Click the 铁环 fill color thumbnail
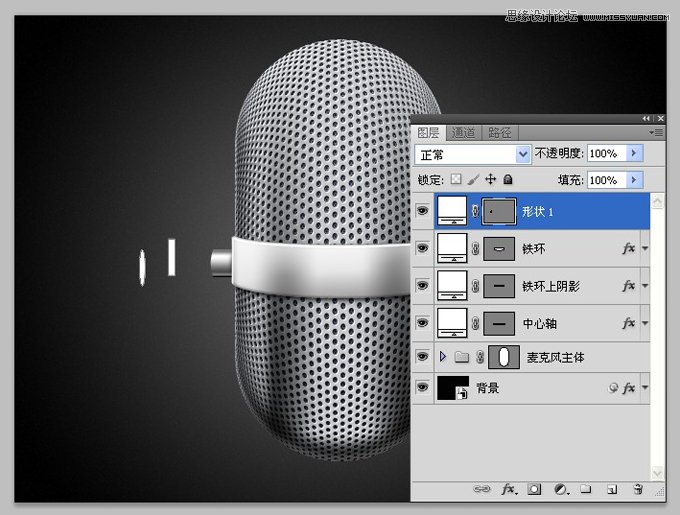The image size is (680, 515). point(452,248)
